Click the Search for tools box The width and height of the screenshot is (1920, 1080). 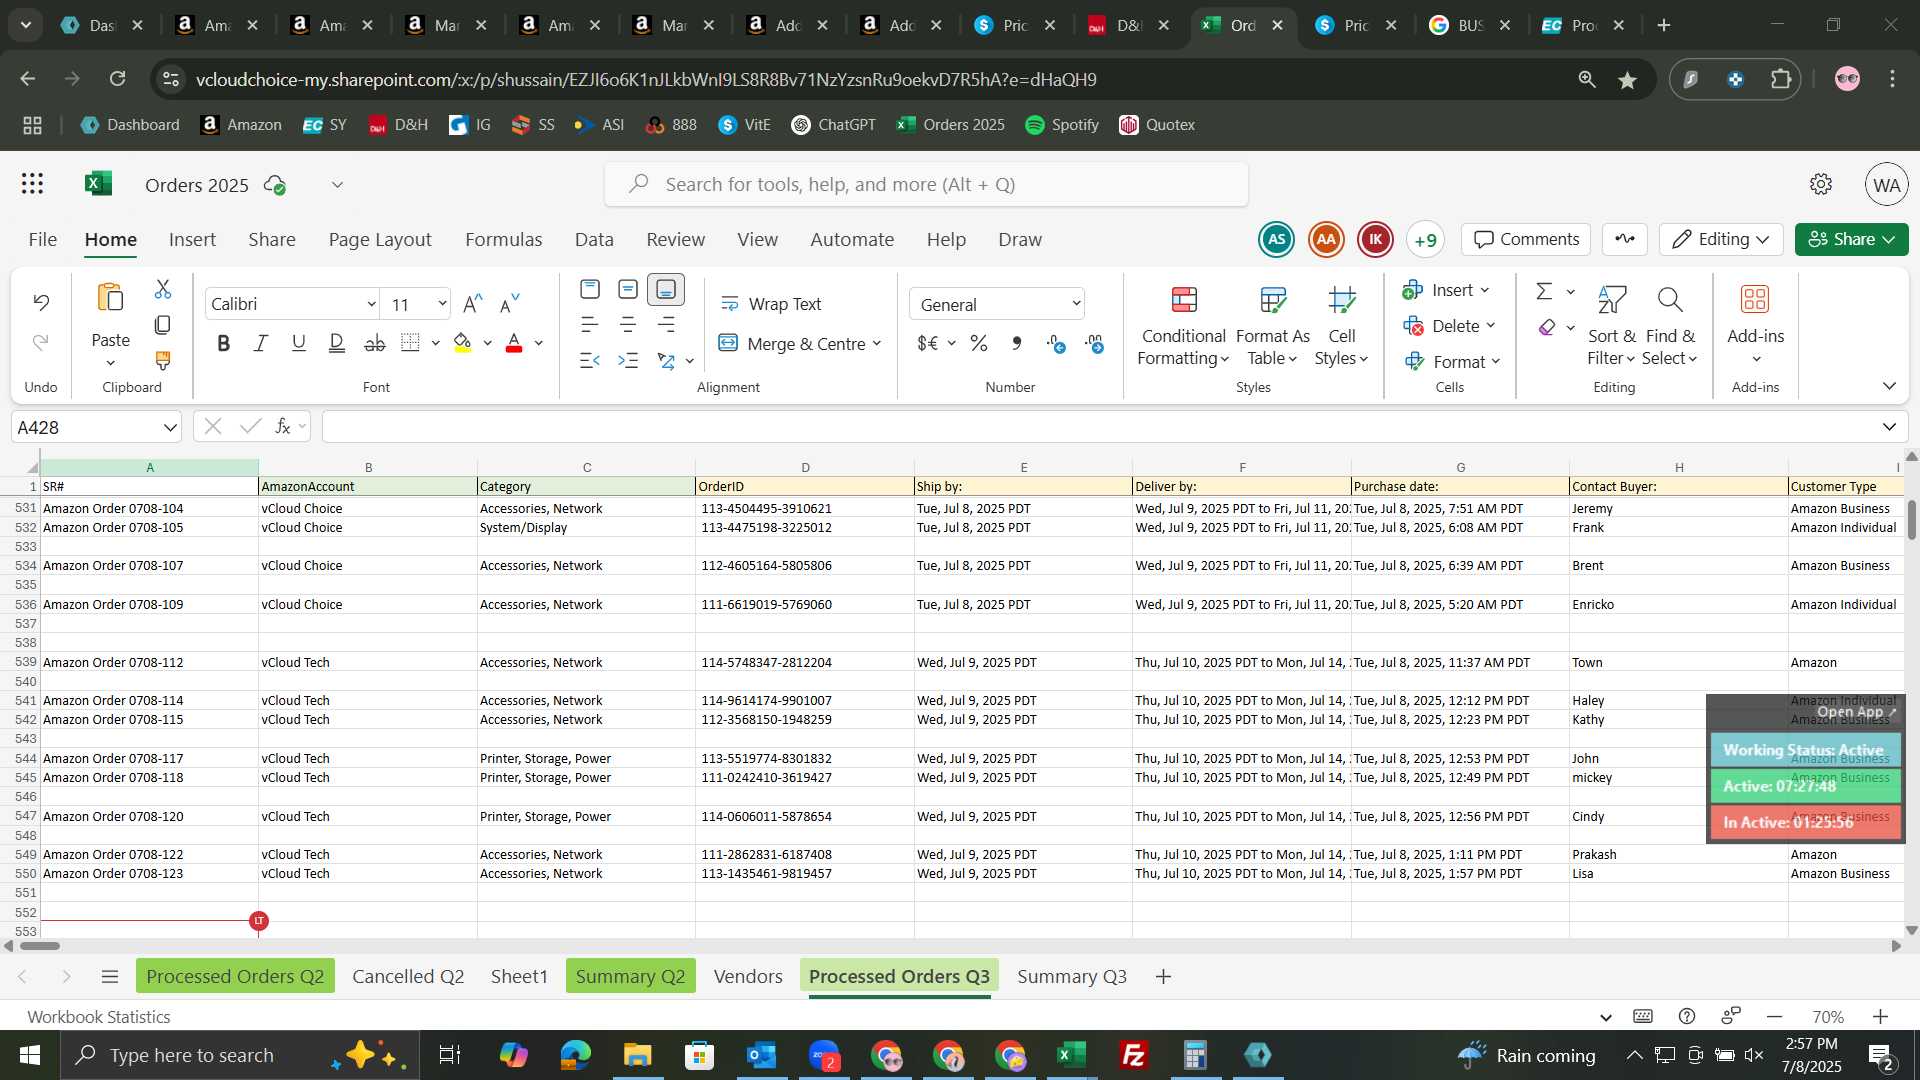click(926, 185)
